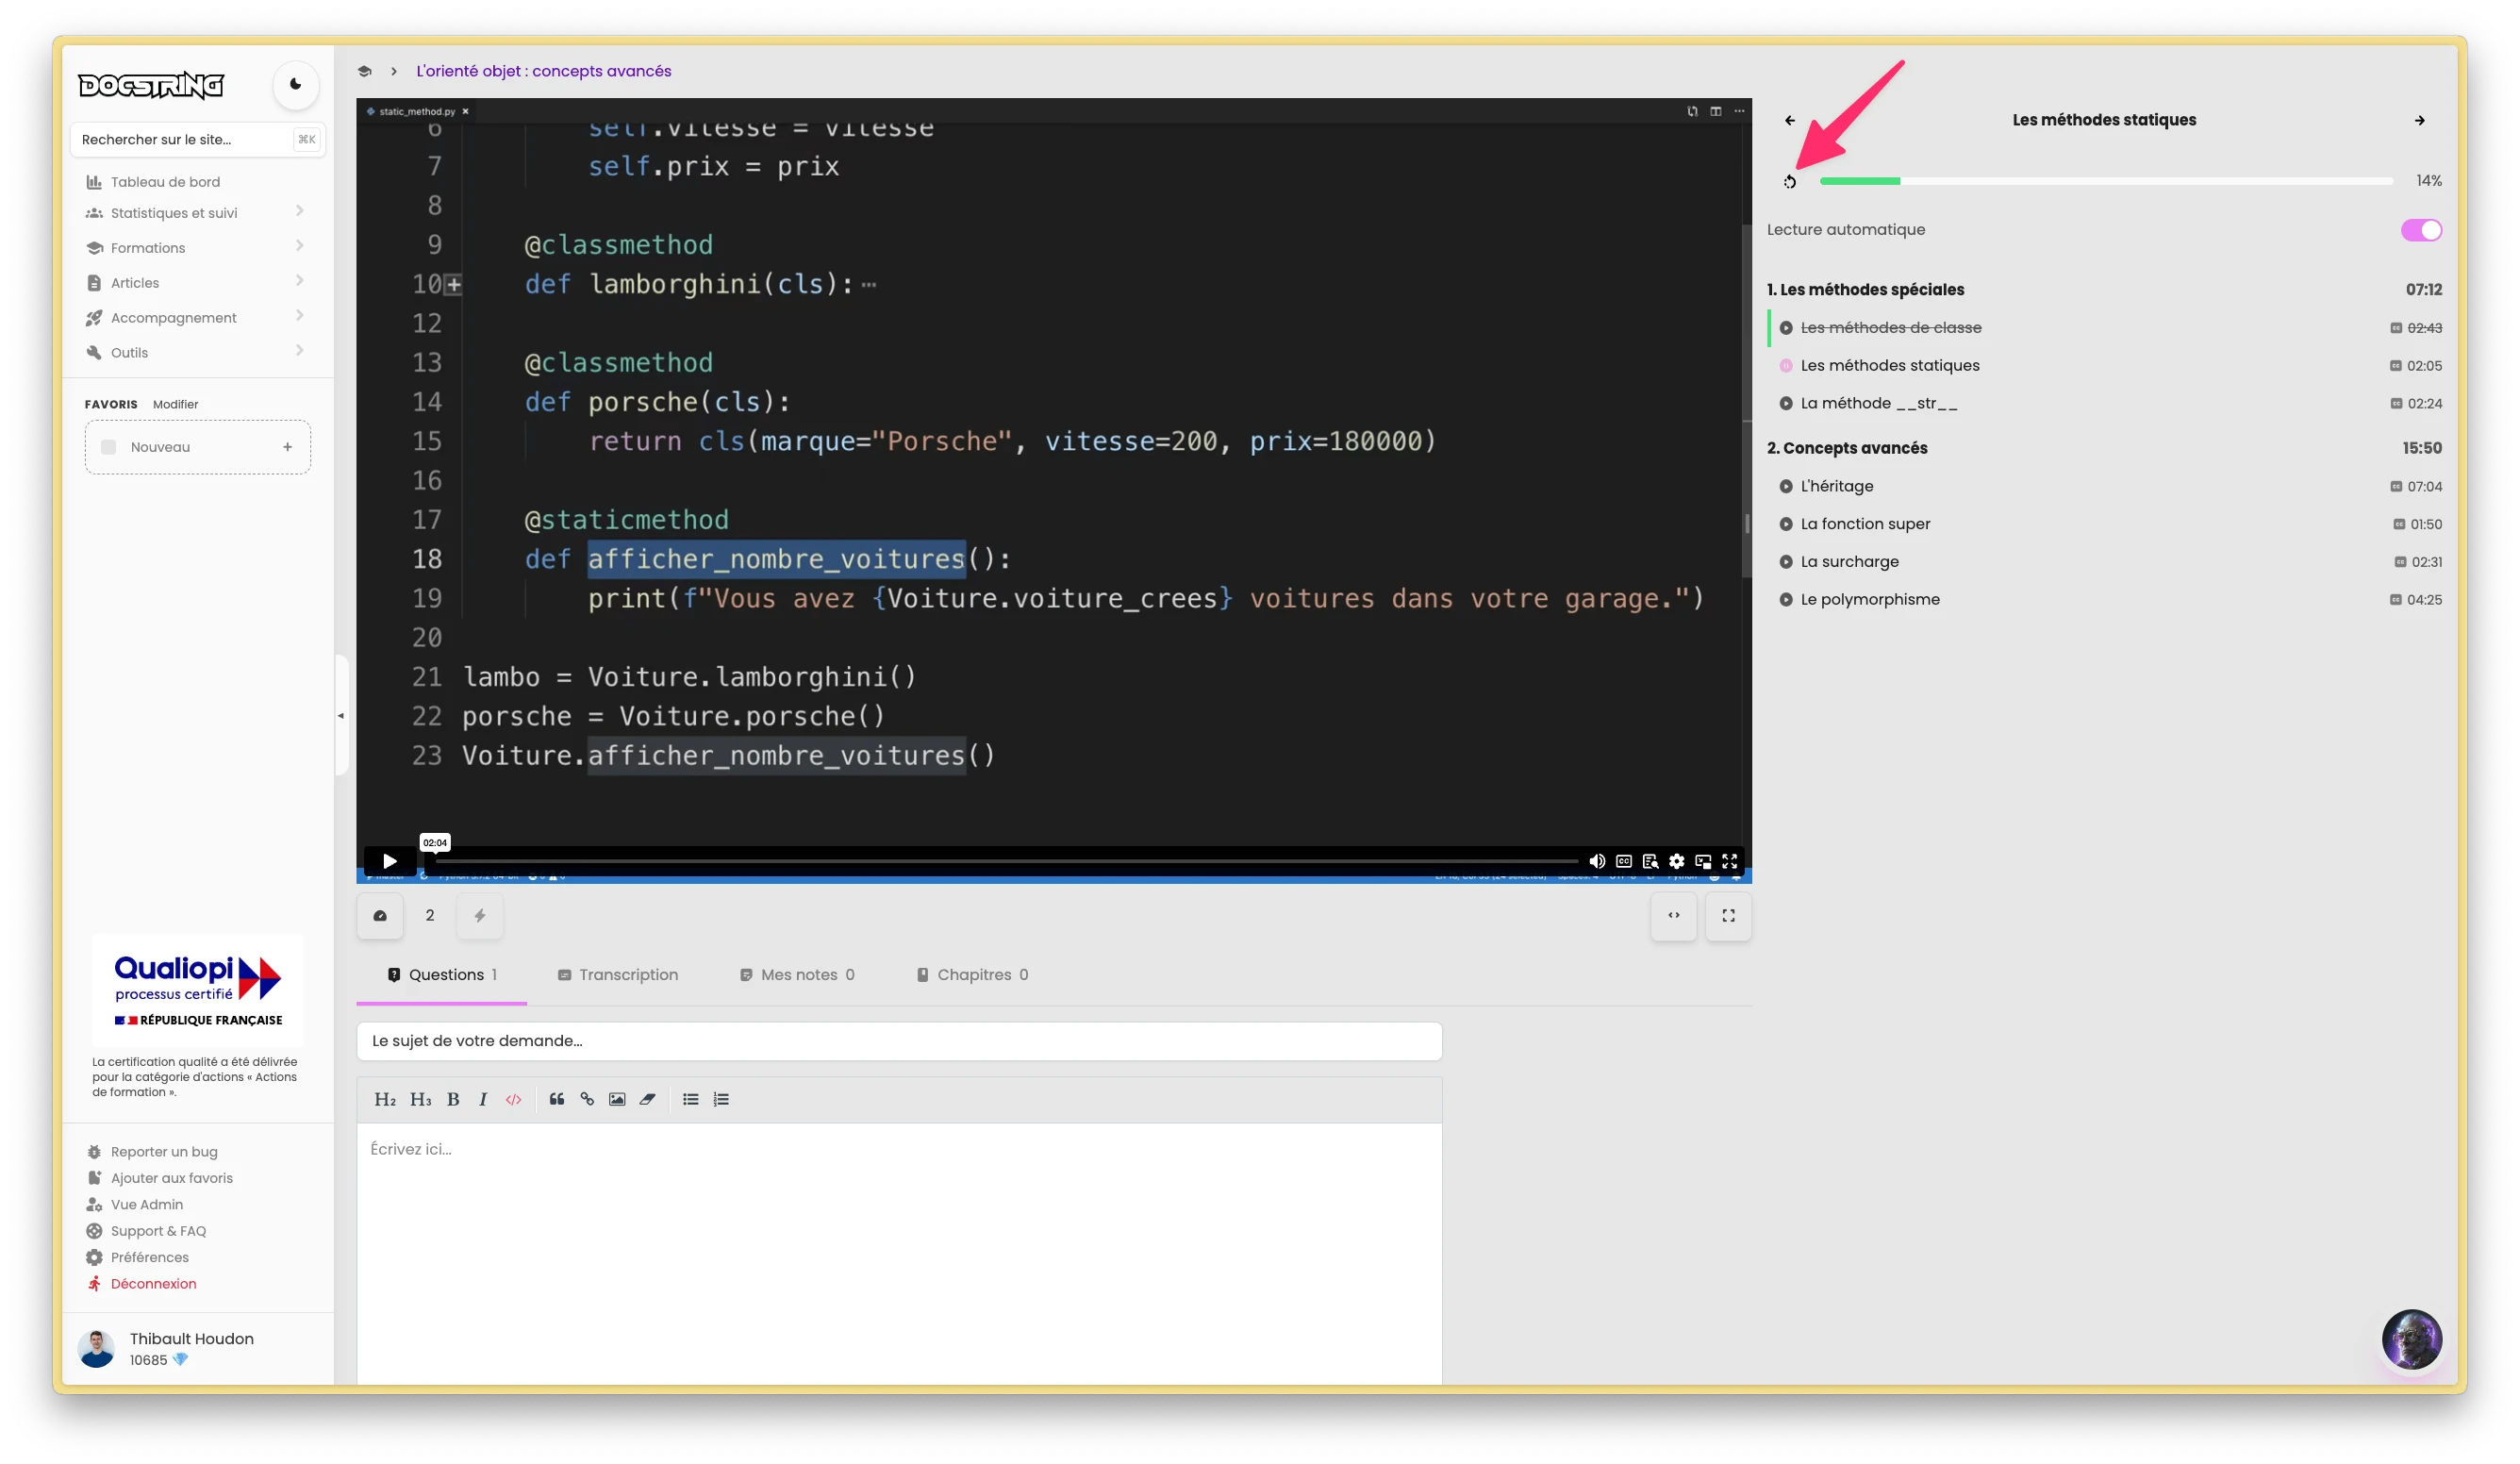Insert an image in the editor toolbar

click(x=617, y=1099)
